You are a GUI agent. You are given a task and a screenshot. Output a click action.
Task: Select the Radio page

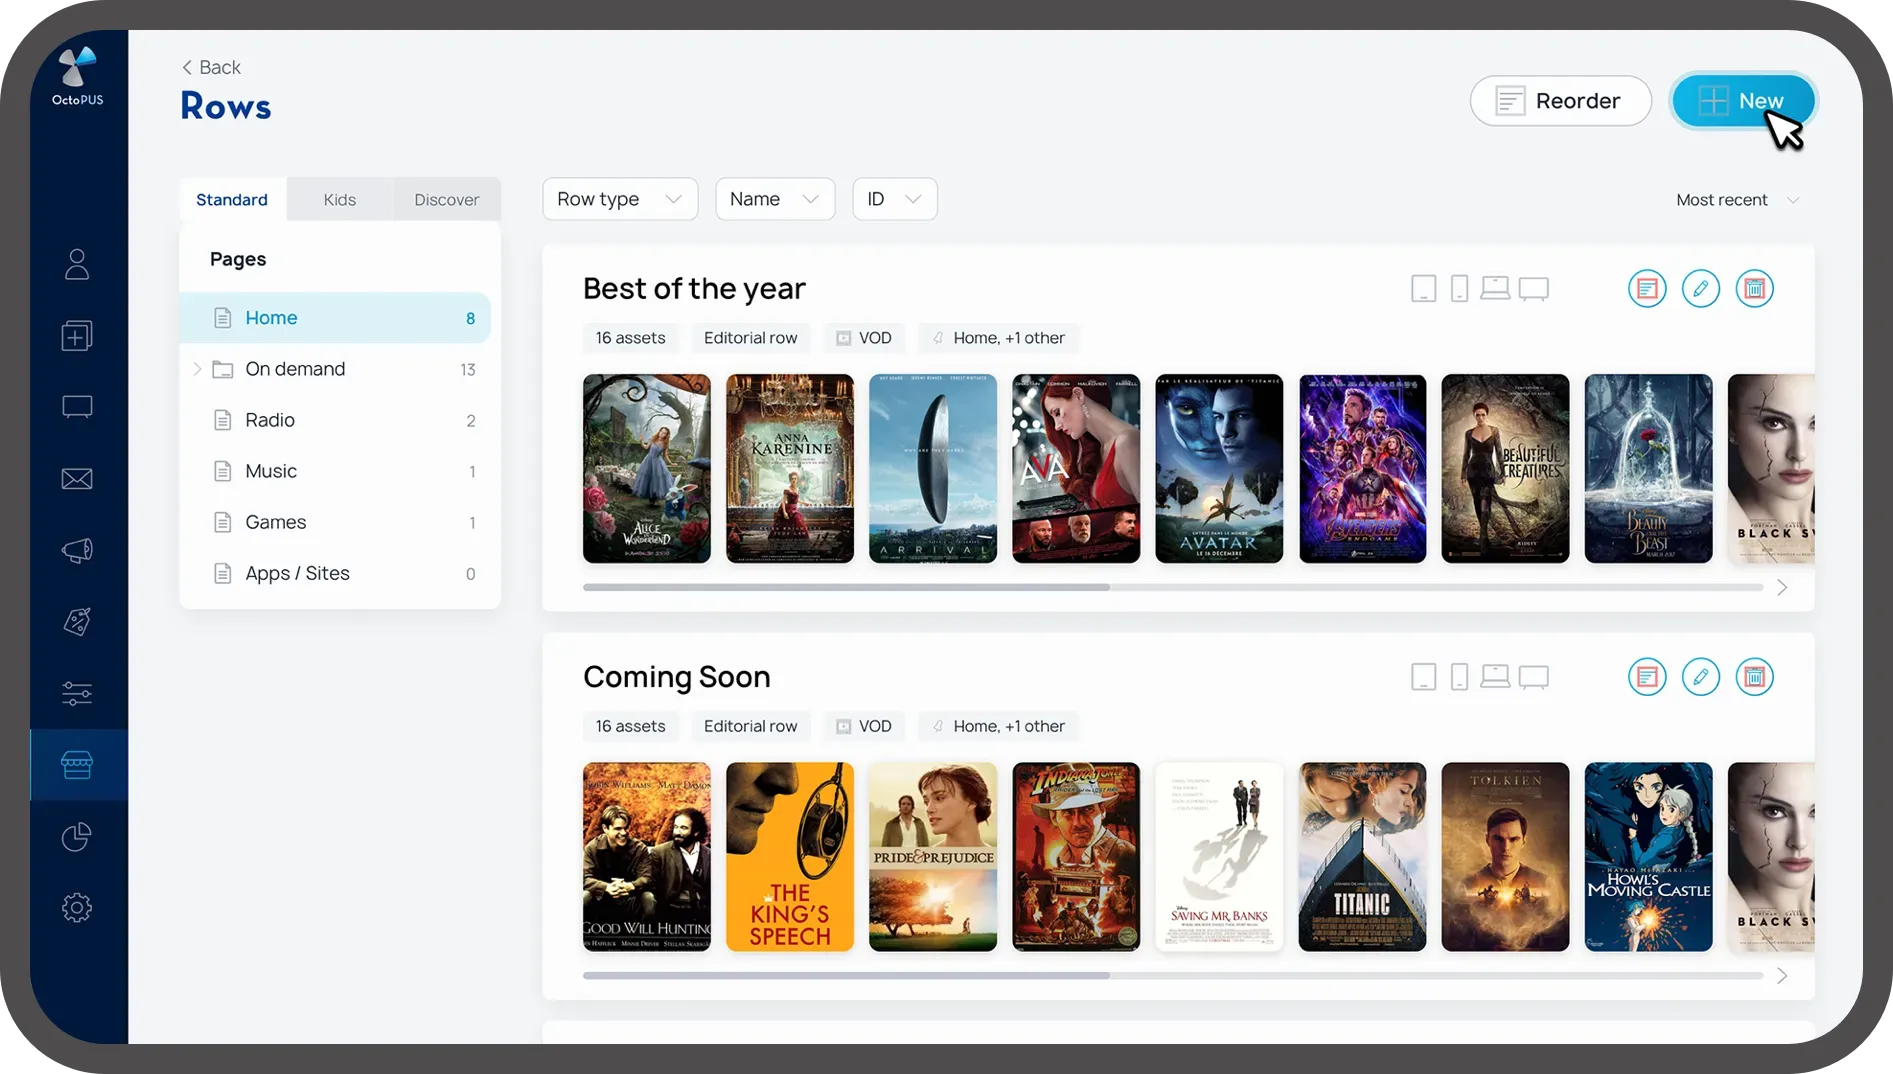(335, 420)
